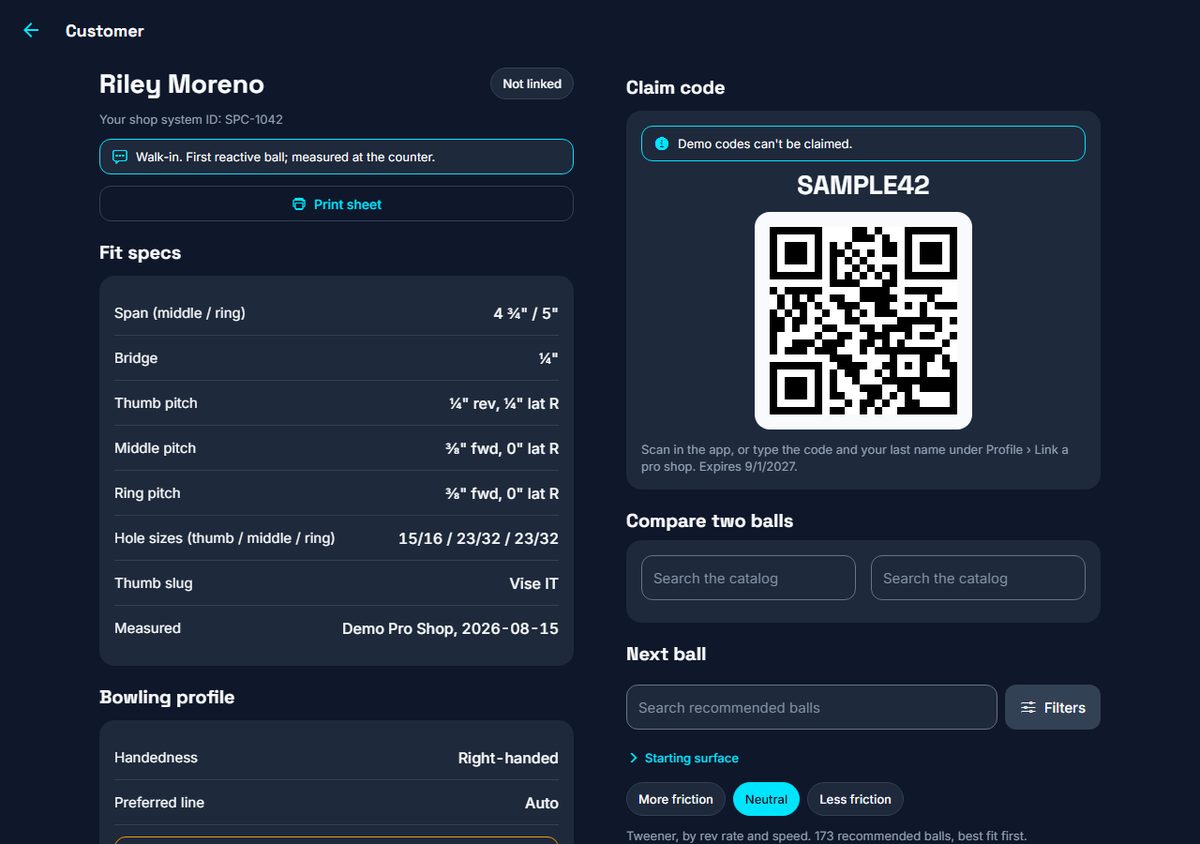1200x844 pixels.
Task: Click the Compare two balls heading
Action: click(x=709, y=521)
